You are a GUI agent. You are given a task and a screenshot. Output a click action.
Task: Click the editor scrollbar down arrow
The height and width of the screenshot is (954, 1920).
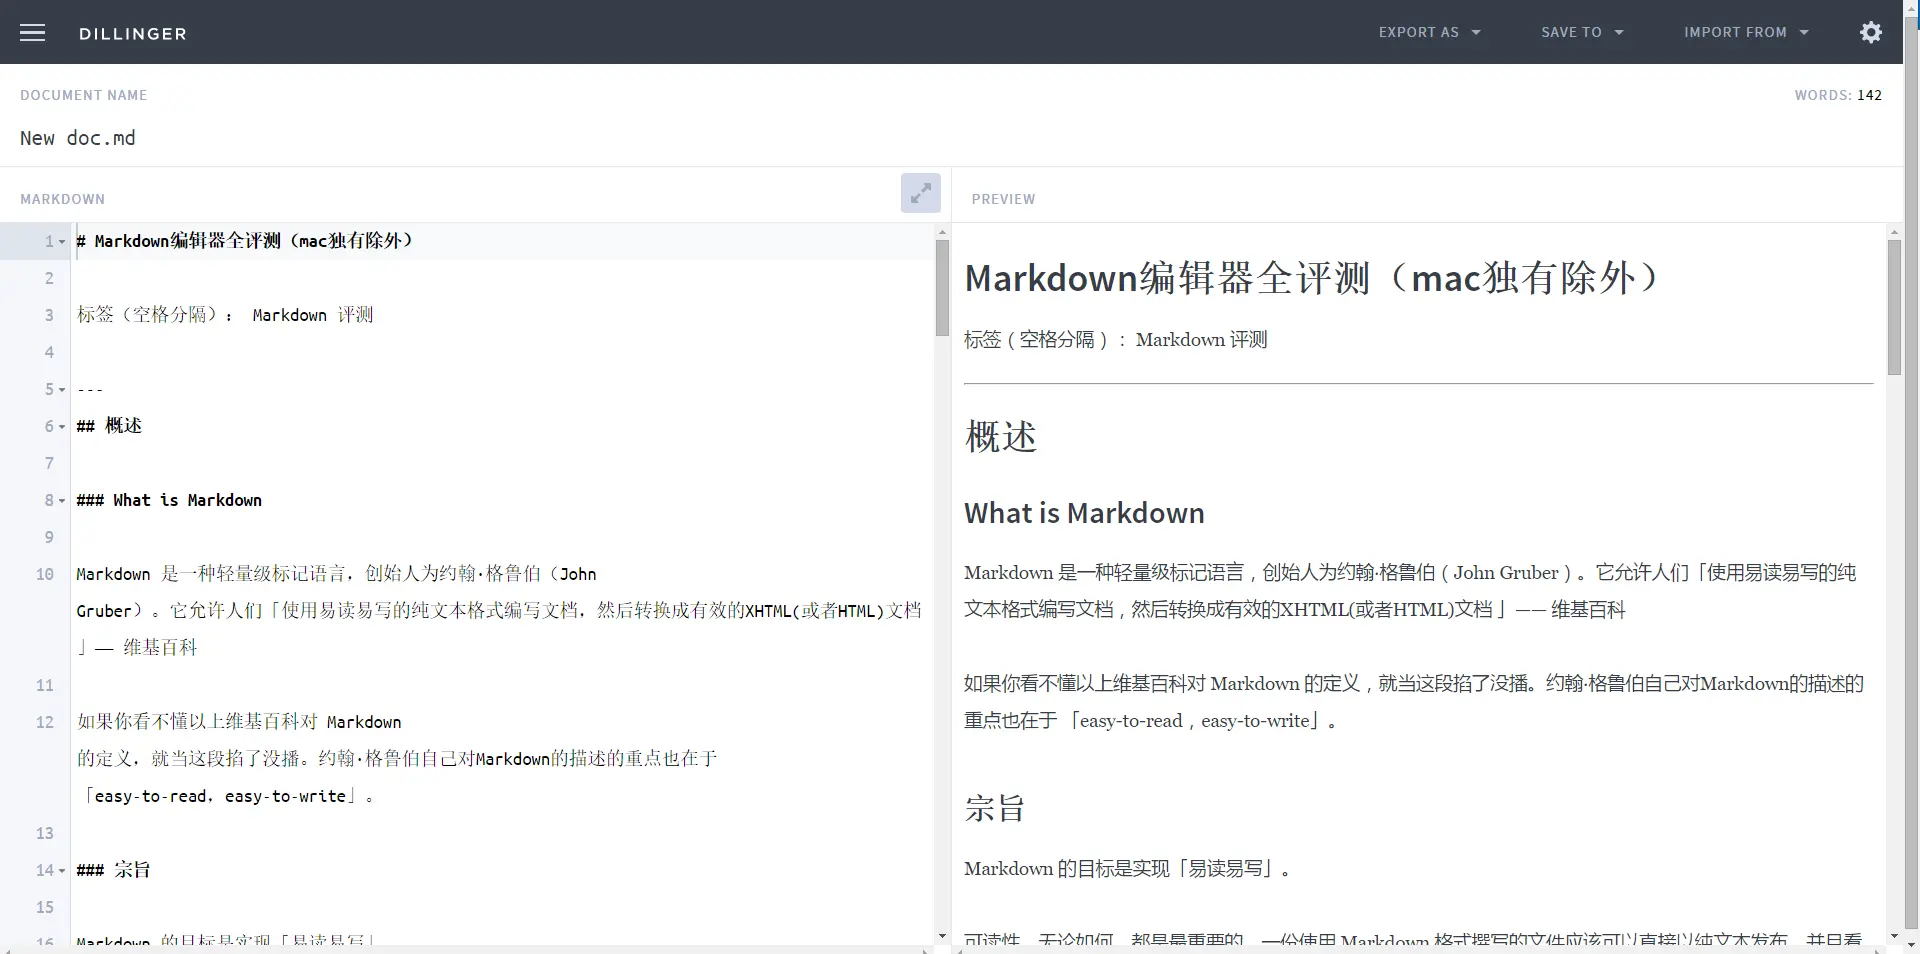942,937
